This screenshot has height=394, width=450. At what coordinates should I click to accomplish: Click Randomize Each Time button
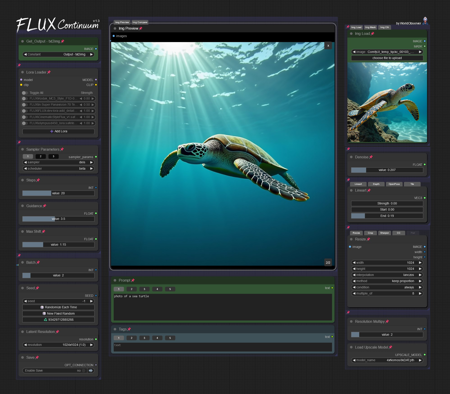click(x=58, y=307)
